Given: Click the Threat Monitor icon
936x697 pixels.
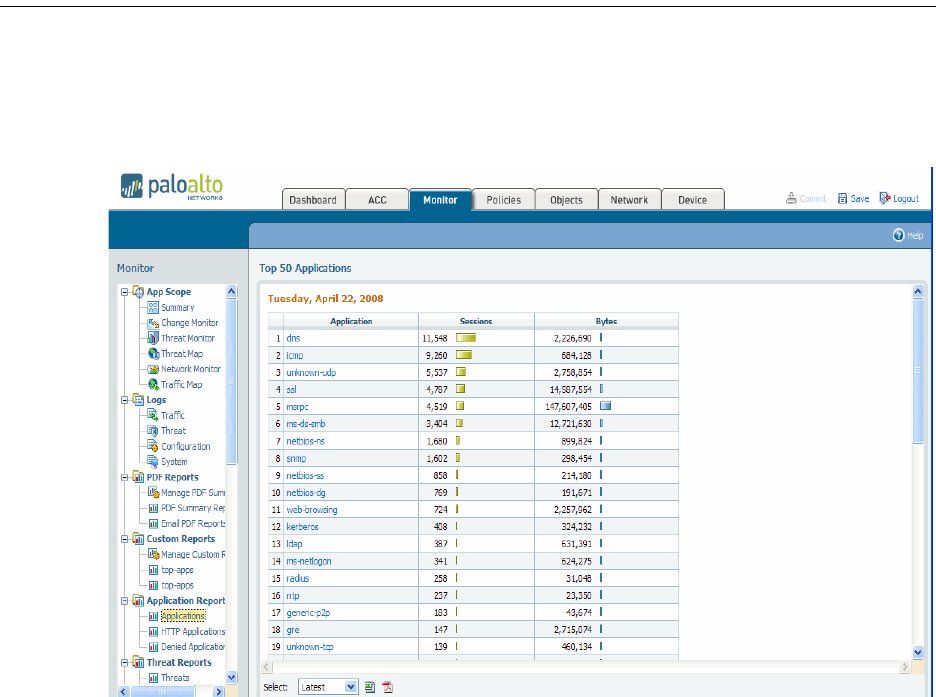Looking at the screenshot, I should click(153, 338).
